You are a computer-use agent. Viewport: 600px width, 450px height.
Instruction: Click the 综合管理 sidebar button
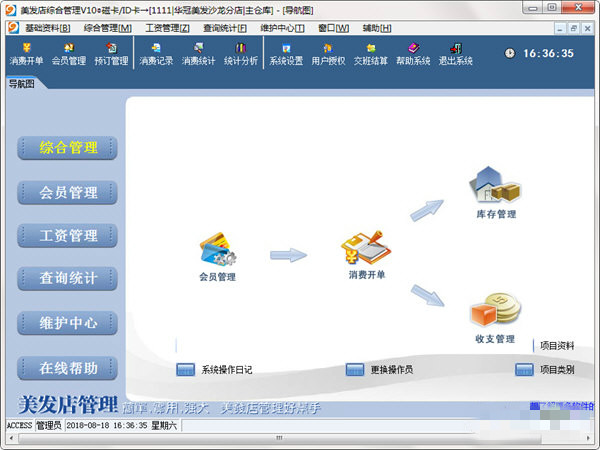coord(67,148)
